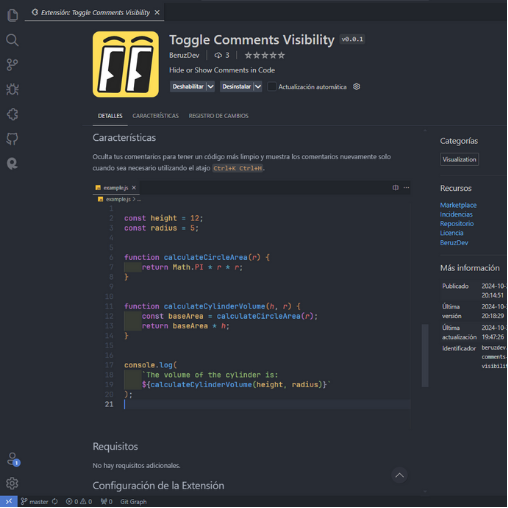Click the Toggle Comments Visibility extension logo

click(126, 64)
